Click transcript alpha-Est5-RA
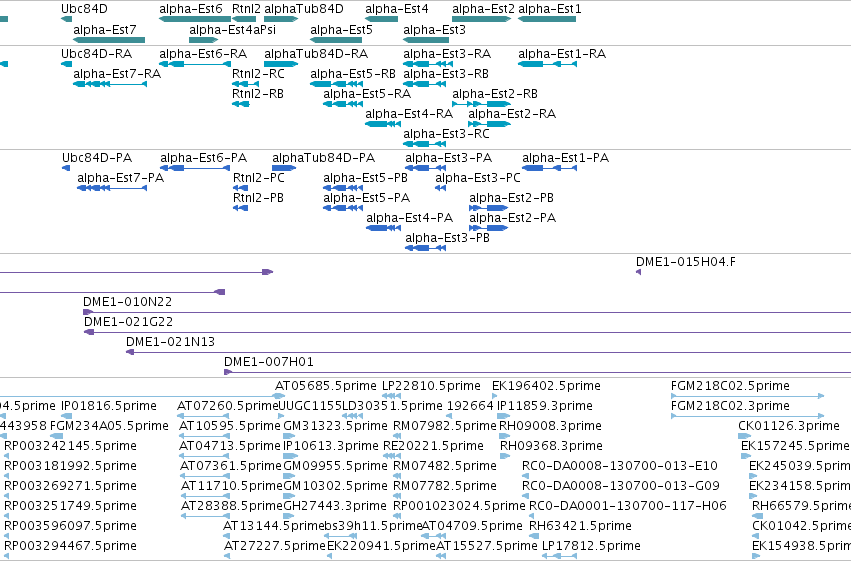851x561 pixels. pyautogui.click(x=343, y=104)
